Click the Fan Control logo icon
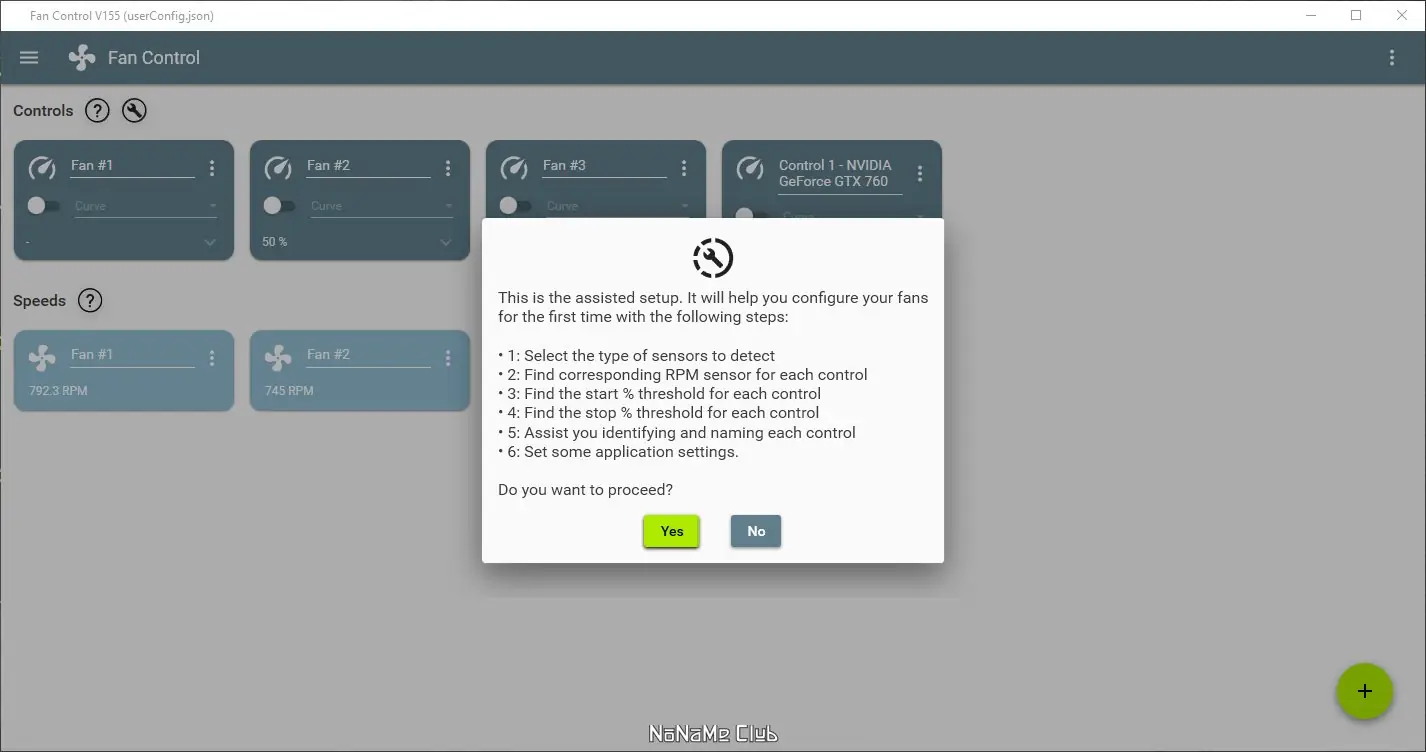This screenshot has height=752, width=1426. [82, 58]
